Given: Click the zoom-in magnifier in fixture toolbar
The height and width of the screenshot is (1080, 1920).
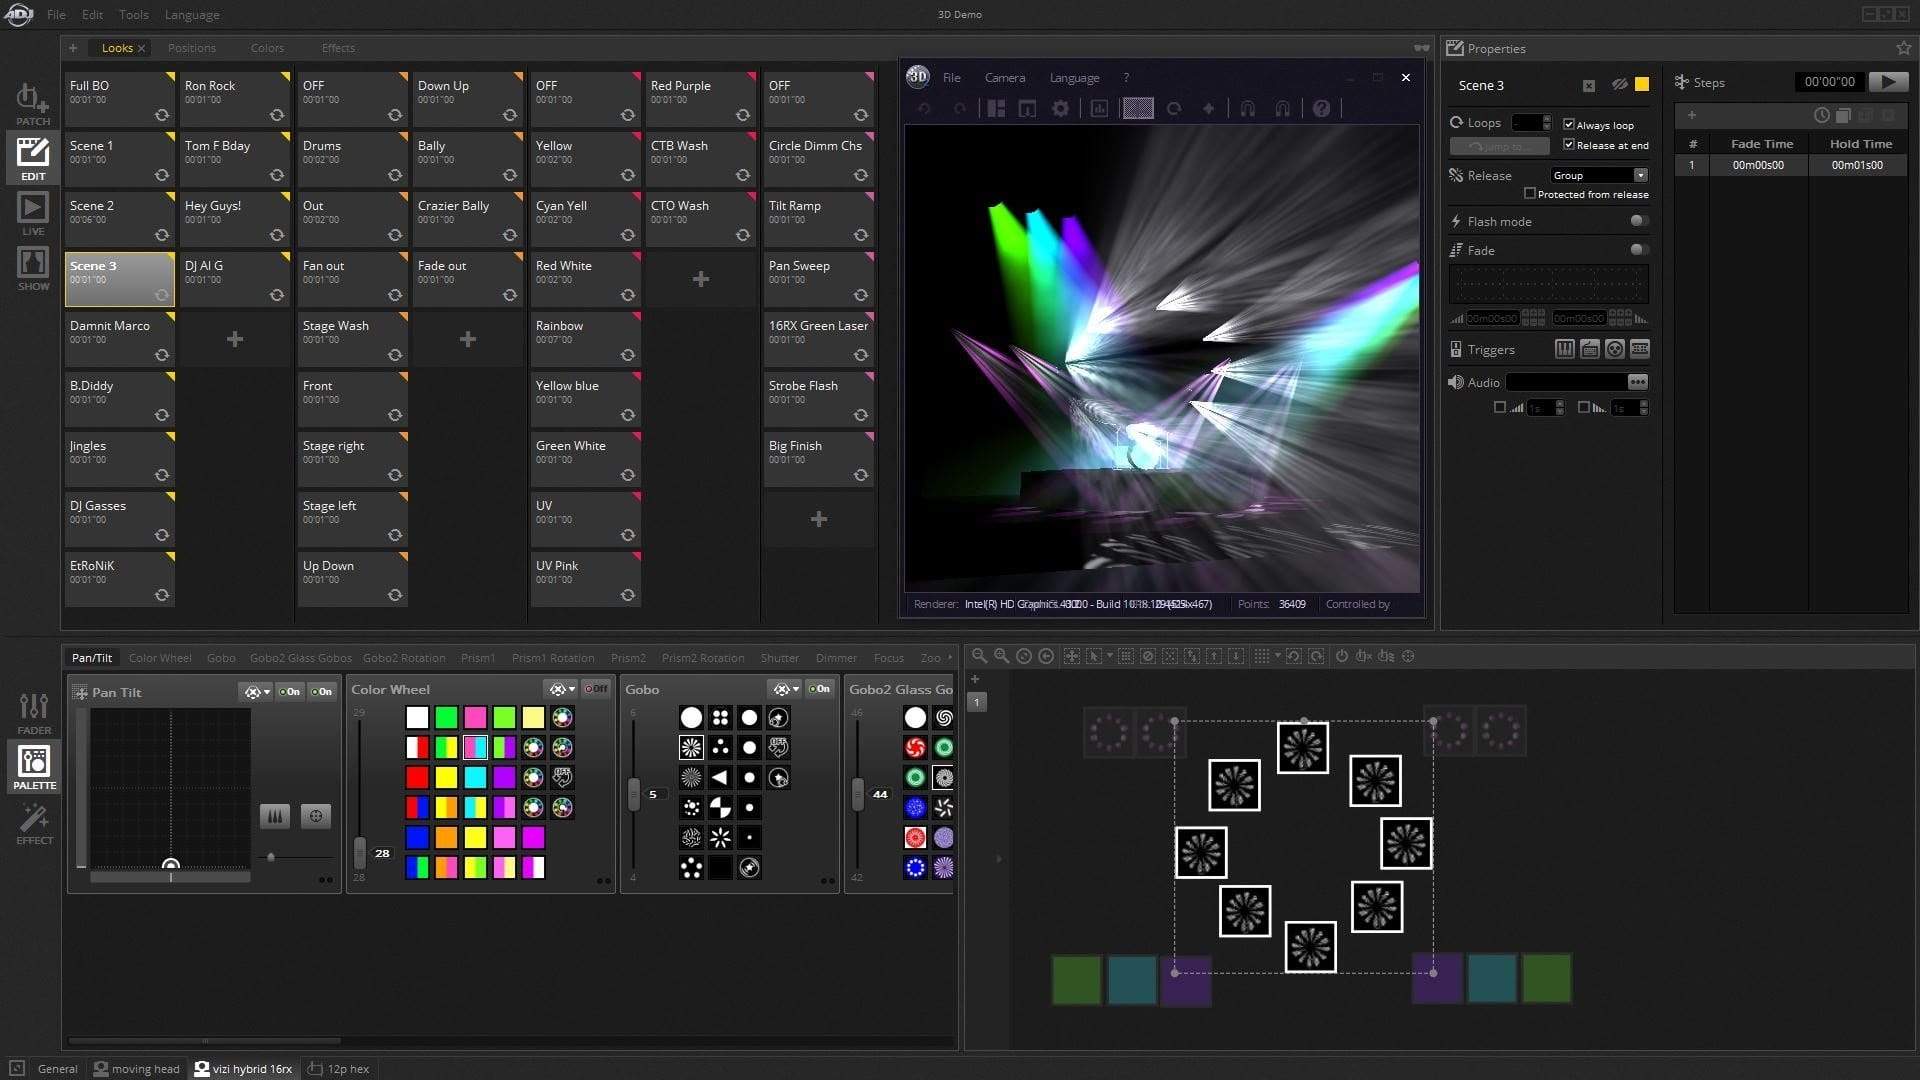Looking at the screenshot, I should tap(1001, 656).
